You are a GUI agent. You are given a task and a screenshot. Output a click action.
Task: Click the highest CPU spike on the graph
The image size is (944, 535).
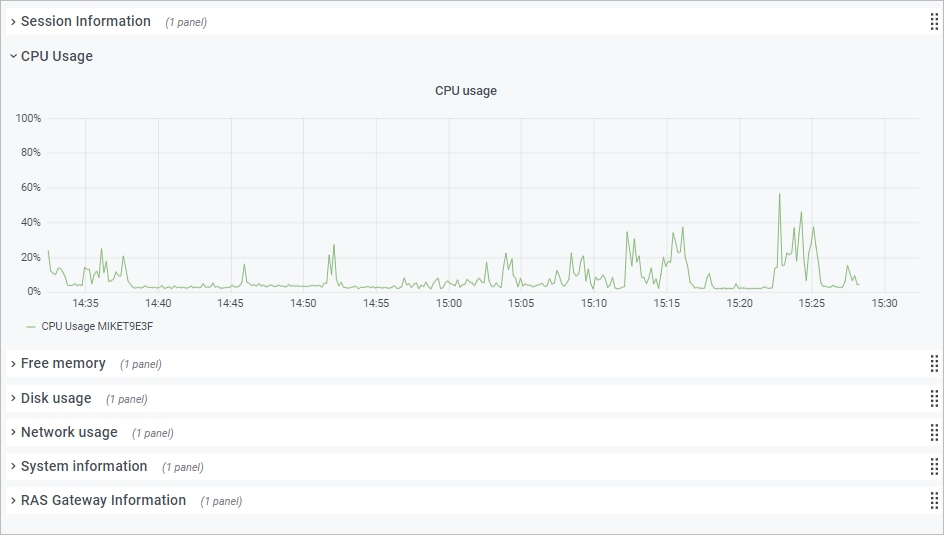[x=779, y=195]
